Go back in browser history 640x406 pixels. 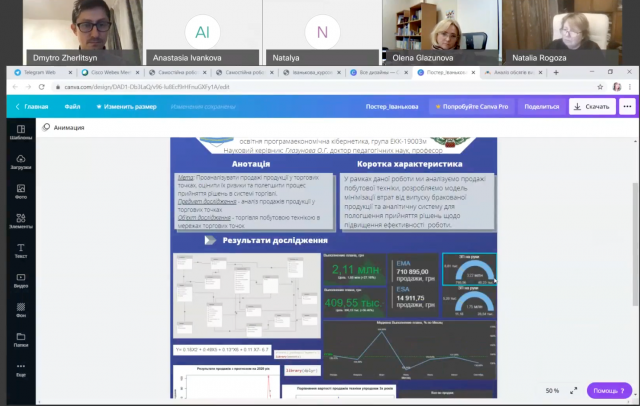[x=15, y=87]
